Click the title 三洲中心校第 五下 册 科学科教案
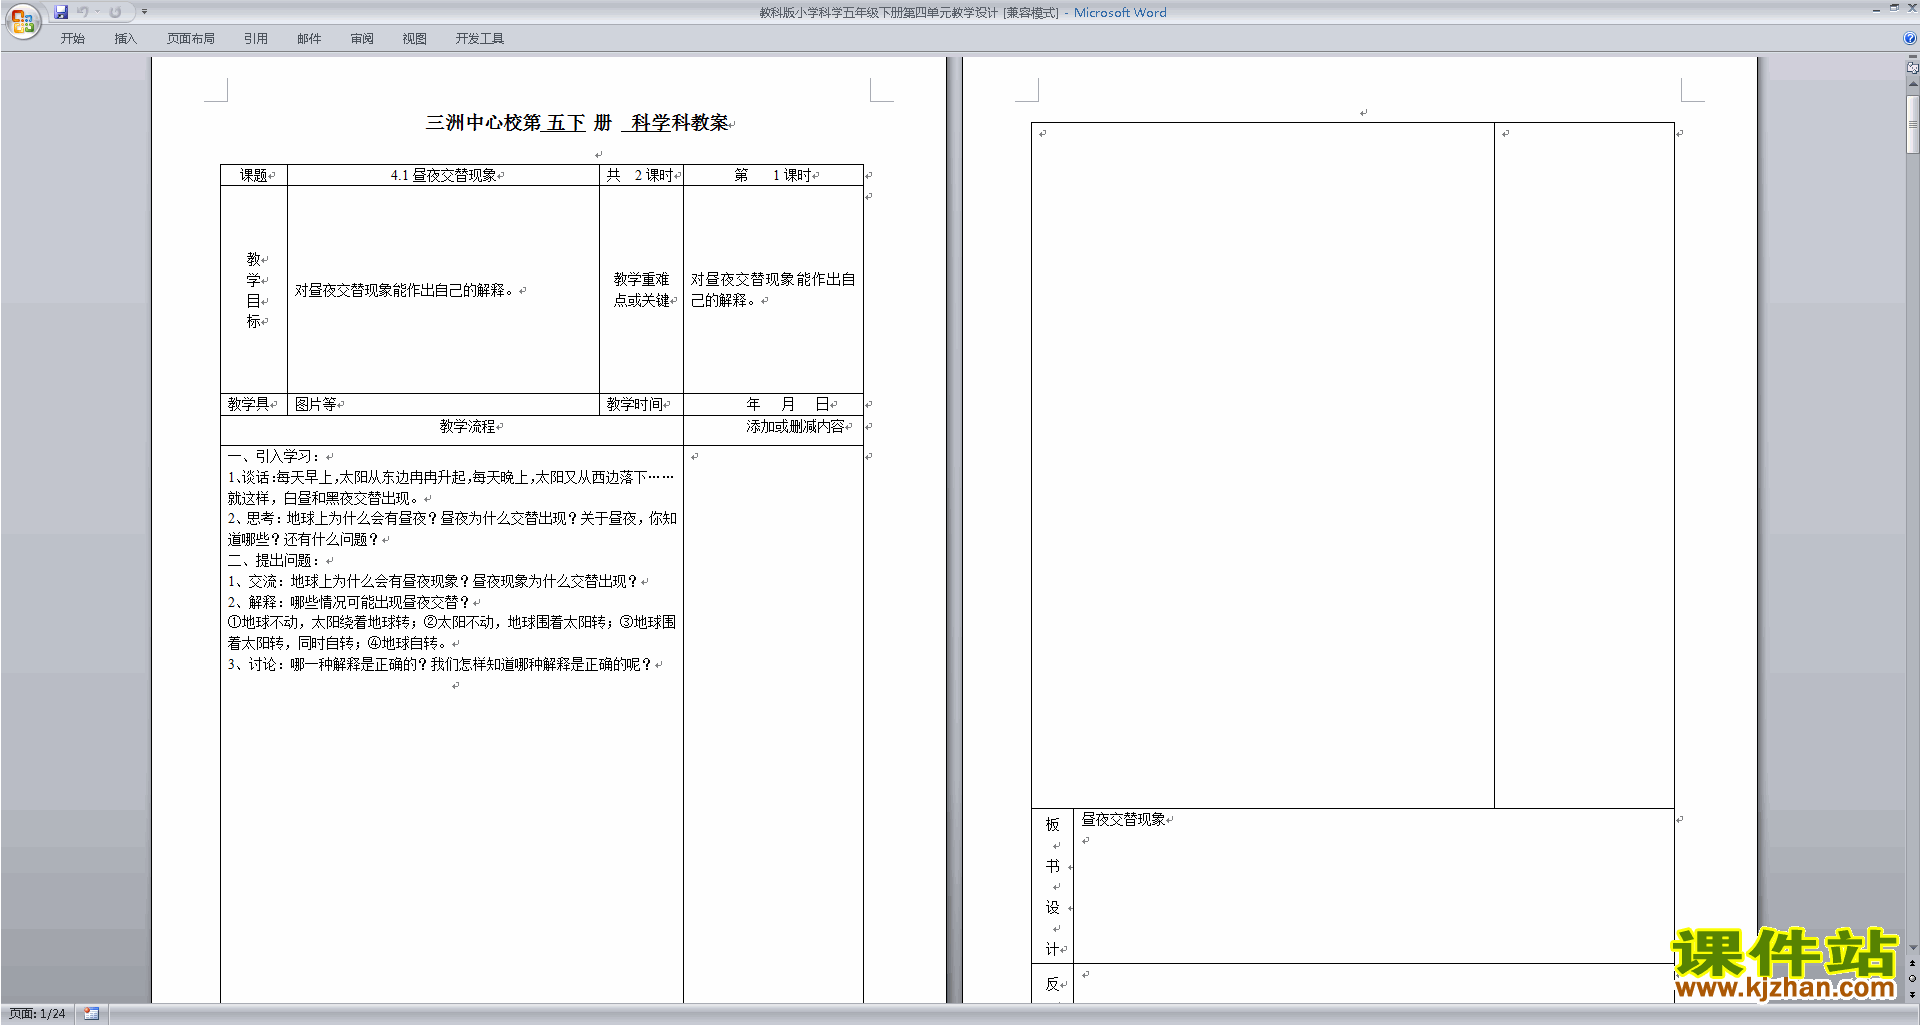Viewport: 1920px width, 1025px height. pos(577,123)
